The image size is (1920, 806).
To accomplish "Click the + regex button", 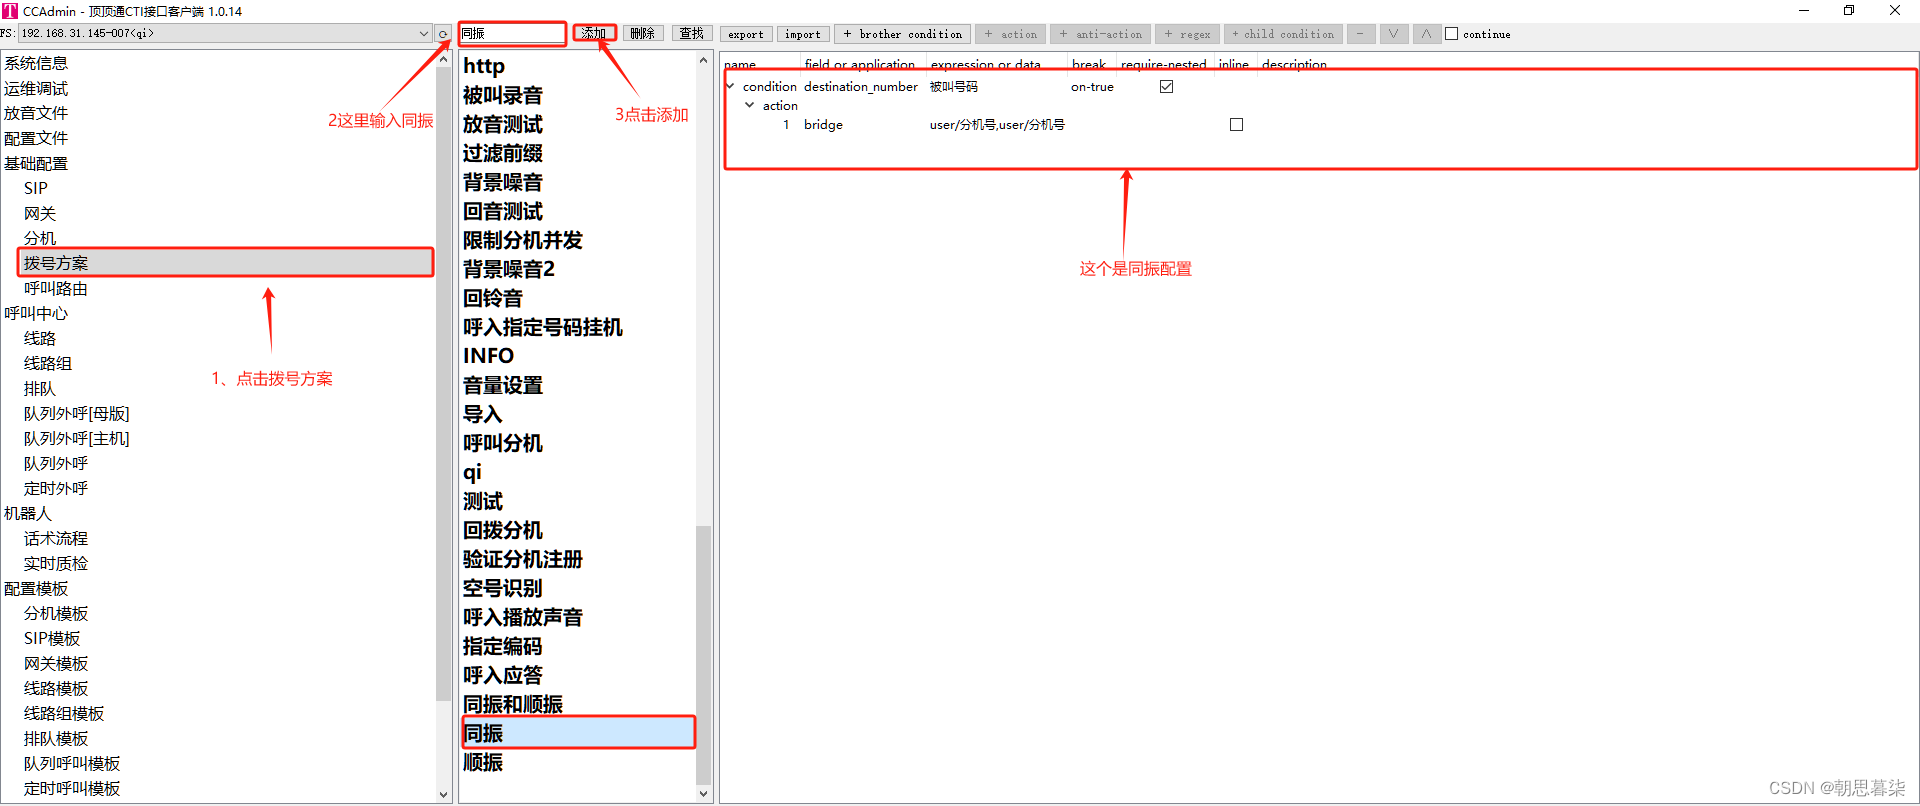I will pos(1187,34).
